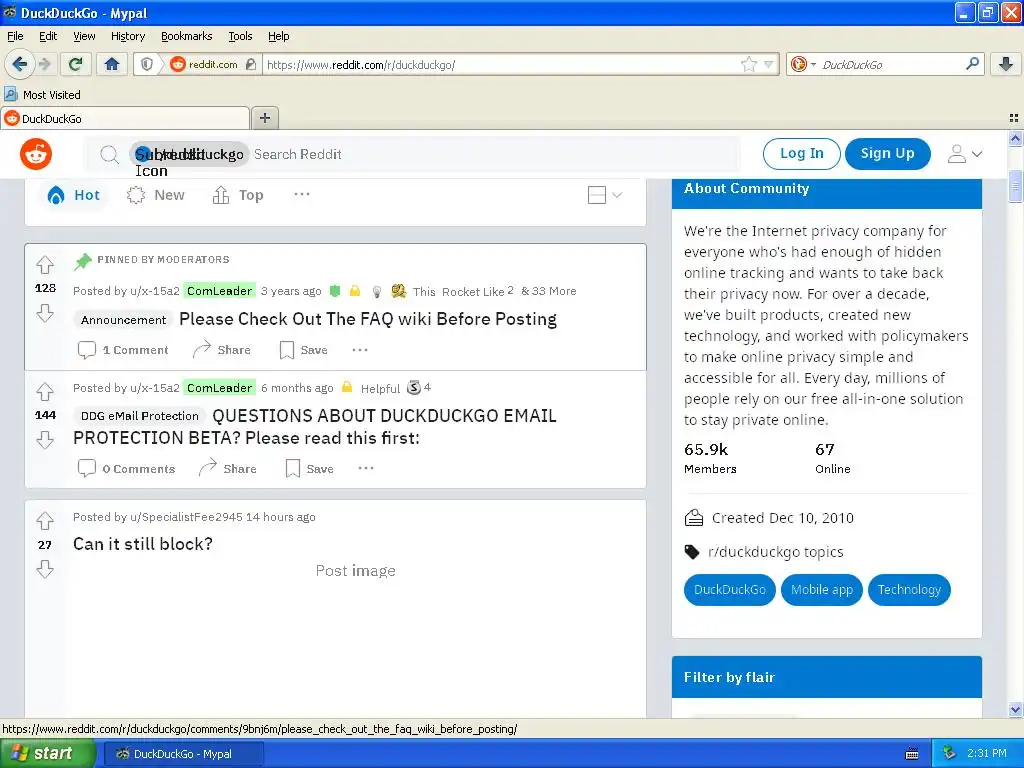Open the Most Visited bookmarks folder

click(42, 95)
